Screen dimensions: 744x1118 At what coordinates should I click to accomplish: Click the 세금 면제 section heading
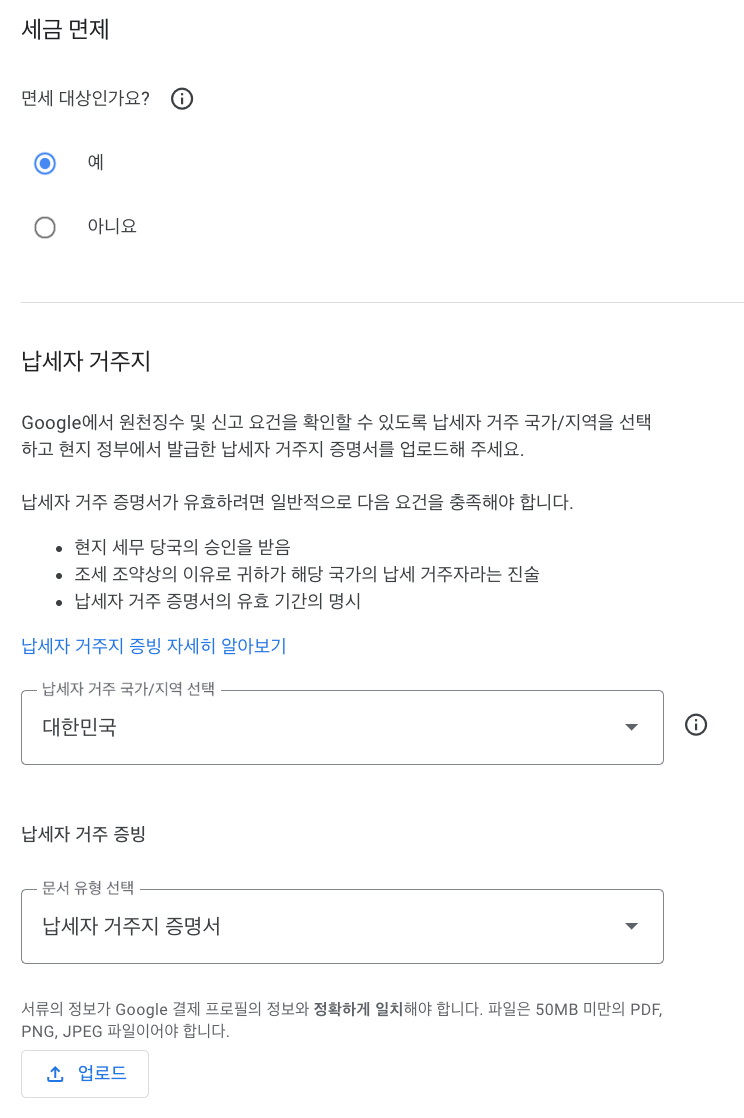coord(65,30)
